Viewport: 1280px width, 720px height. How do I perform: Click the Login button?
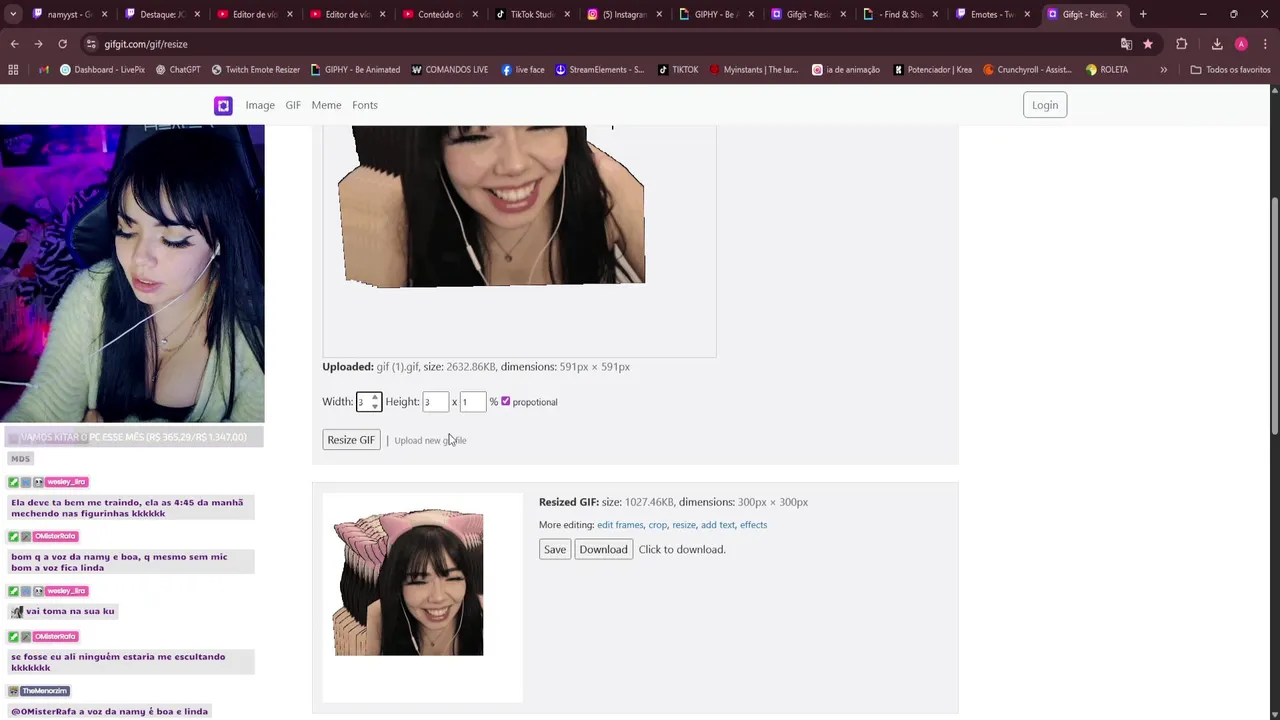[x=1045, y=105]
